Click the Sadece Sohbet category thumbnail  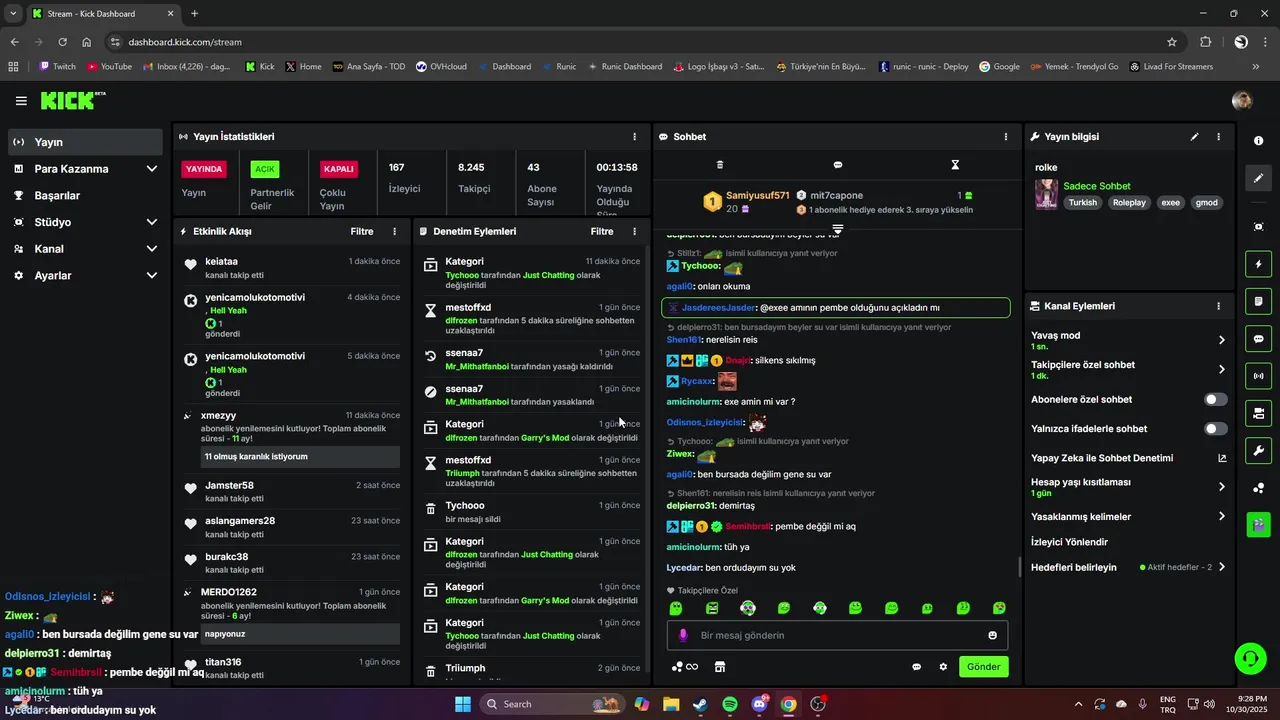pyautogui.click(x=1047, y=195)
